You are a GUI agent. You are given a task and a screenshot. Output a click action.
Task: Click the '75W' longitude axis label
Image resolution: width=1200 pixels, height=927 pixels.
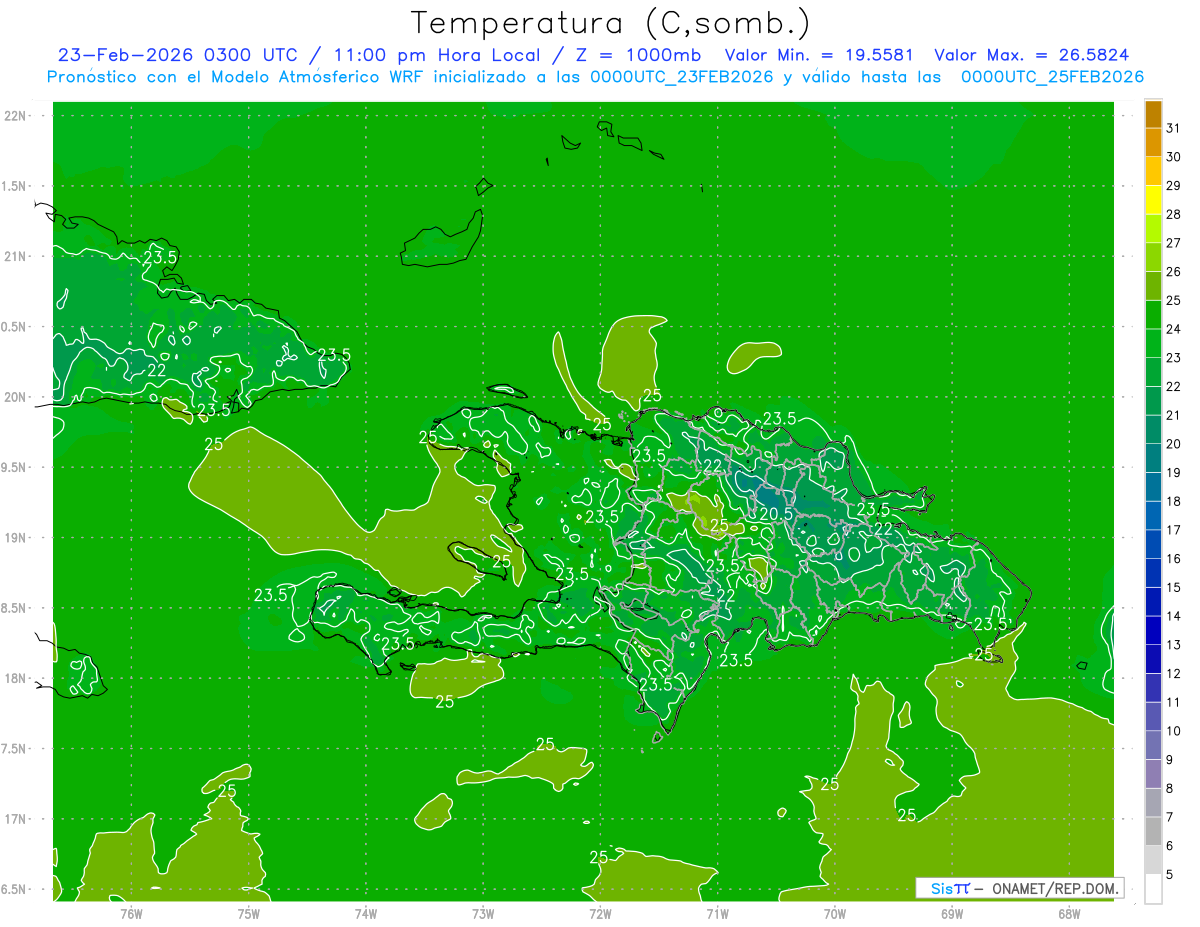[x=248, y=913]
